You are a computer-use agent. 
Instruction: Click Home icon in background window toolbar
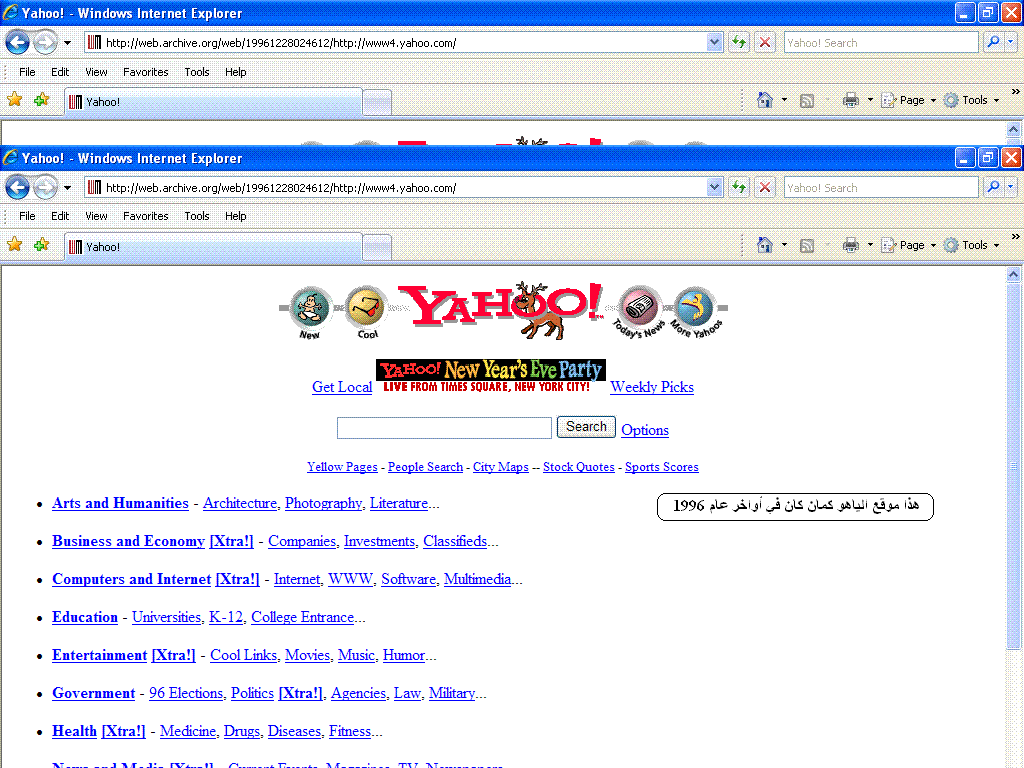coord(765,100)
